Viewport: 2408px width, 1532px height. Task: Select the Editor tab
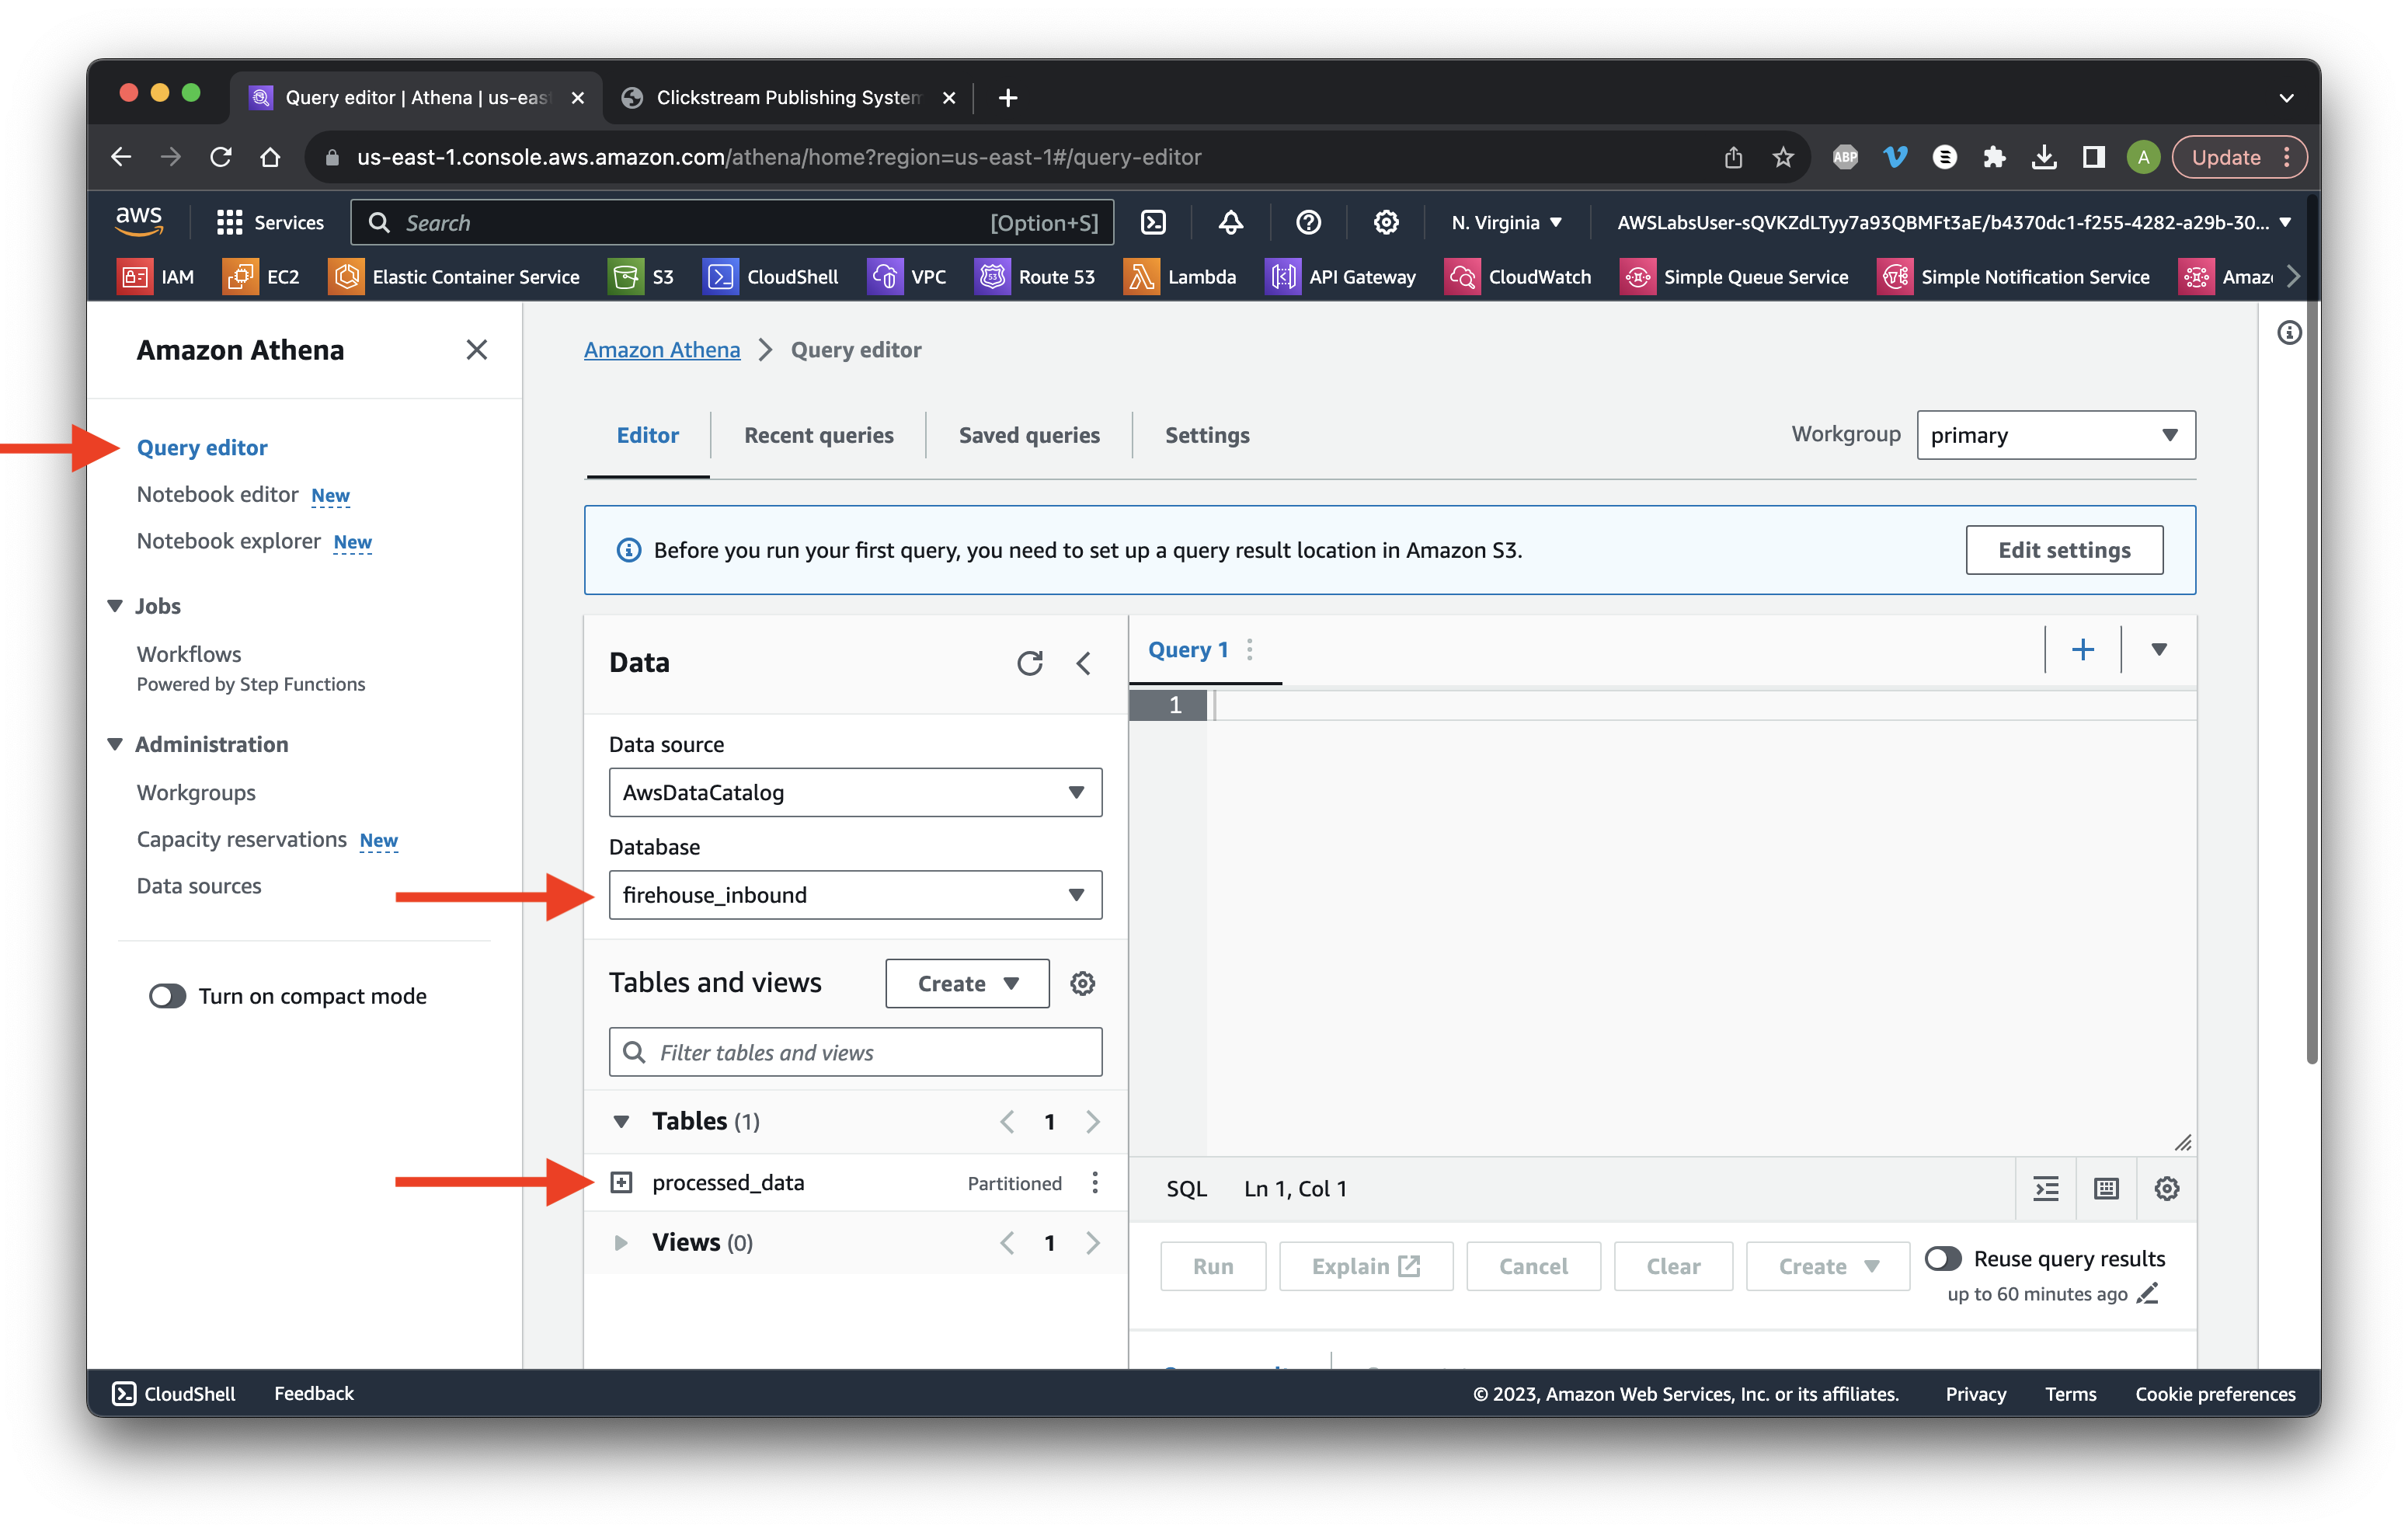(x=647, y=435)
